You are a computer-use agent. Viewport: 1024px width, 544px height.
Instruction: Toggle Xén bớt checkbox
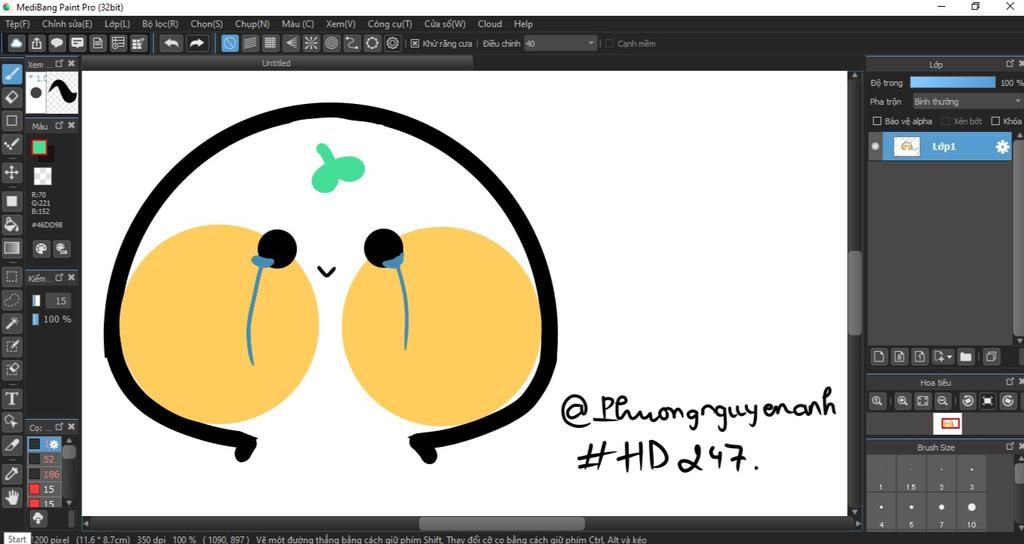tap(945, 121)
